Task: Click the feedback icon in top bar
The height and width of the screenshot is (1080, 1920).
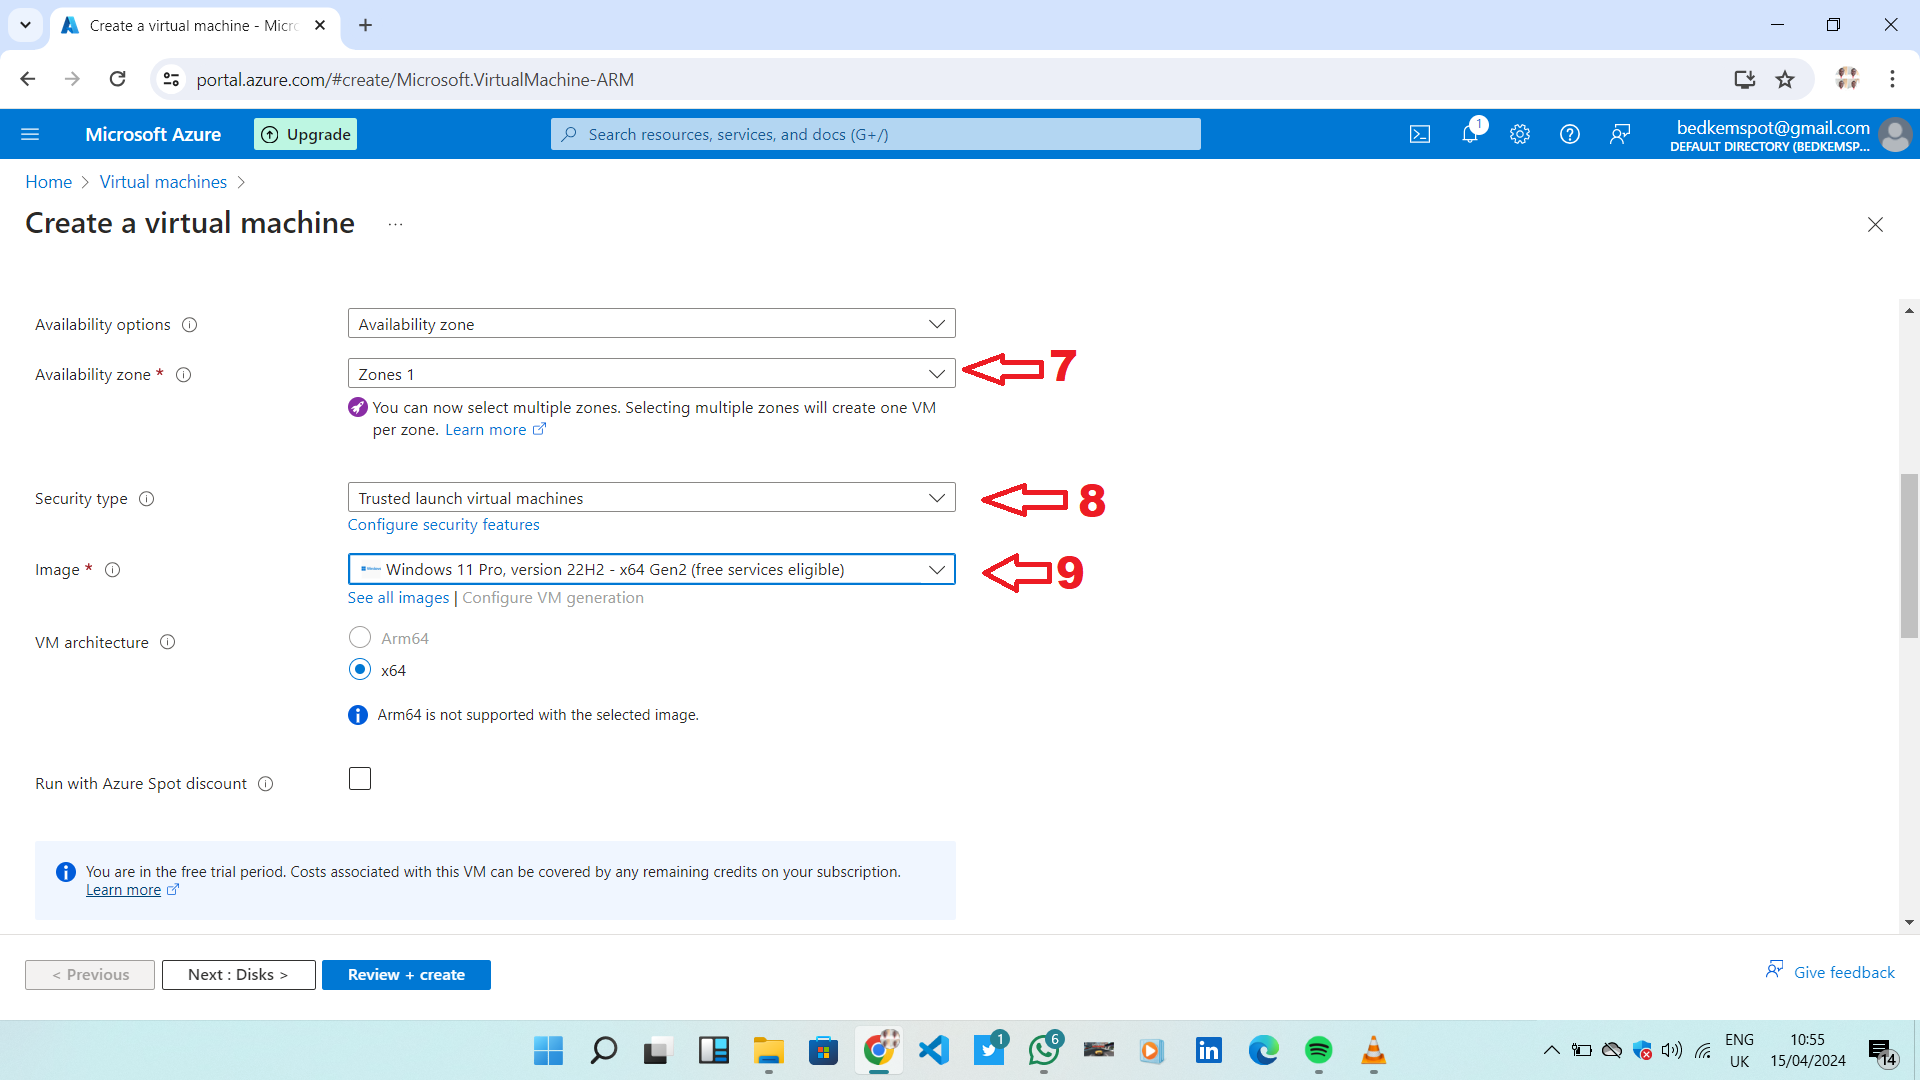Action: [x=1620, y=134]
